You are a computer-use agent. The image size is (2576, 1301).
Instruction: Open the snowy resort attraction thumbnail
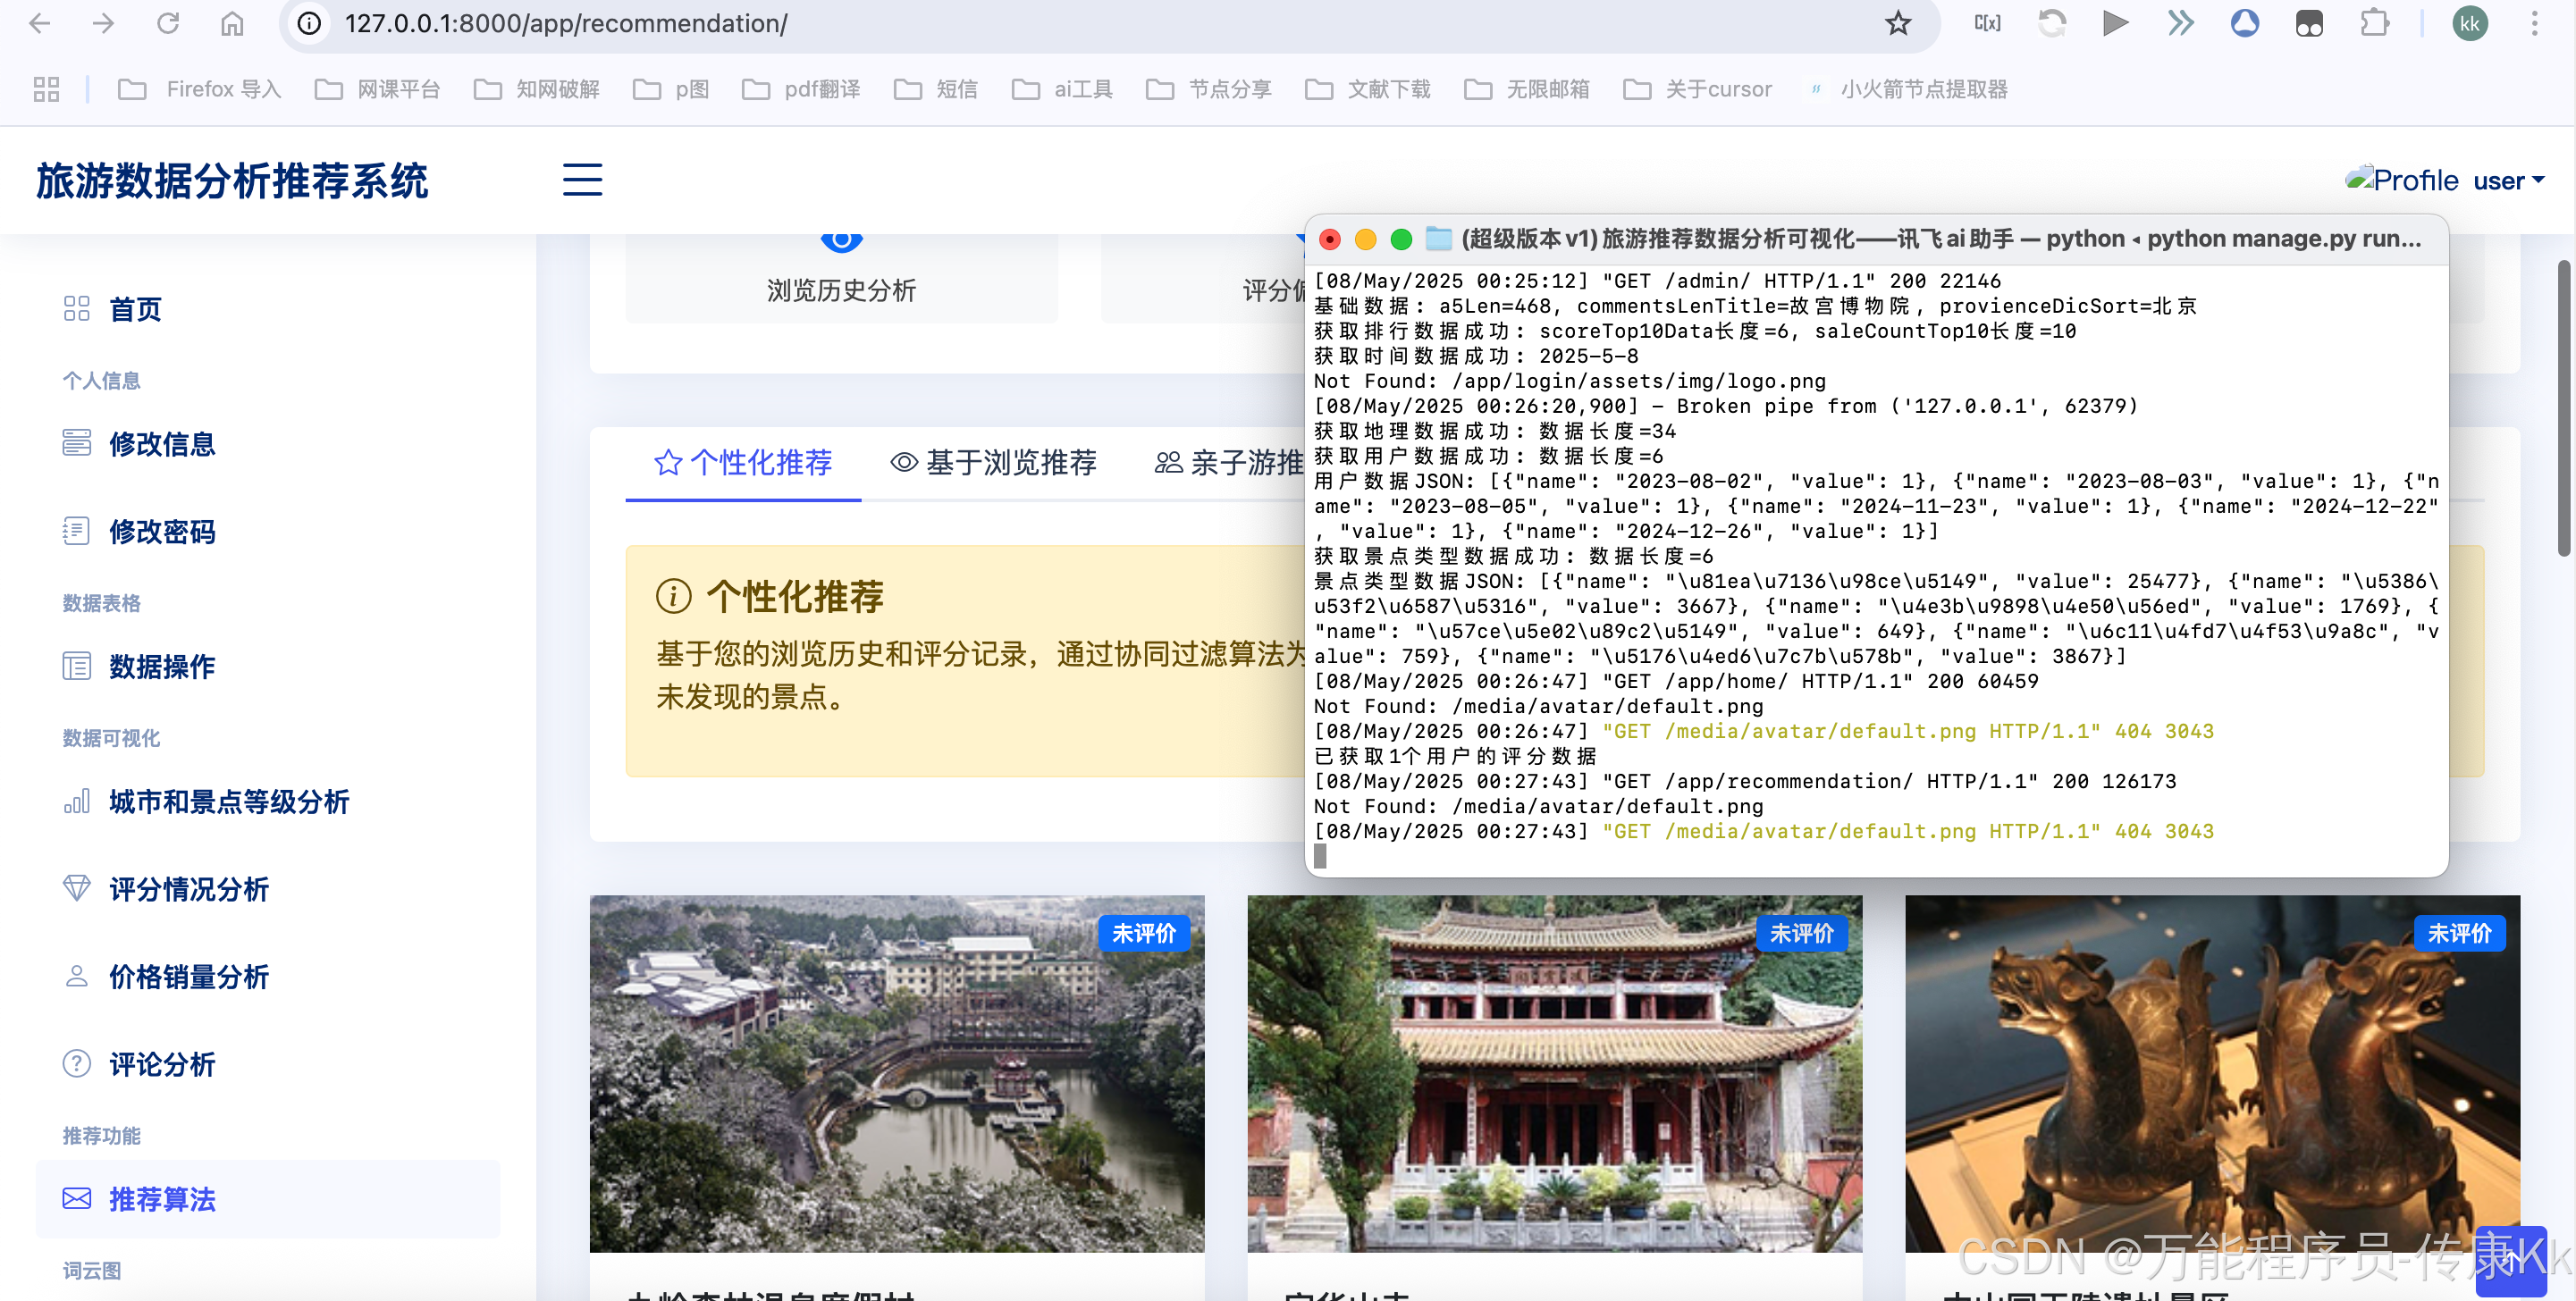tap(897, 1073)
